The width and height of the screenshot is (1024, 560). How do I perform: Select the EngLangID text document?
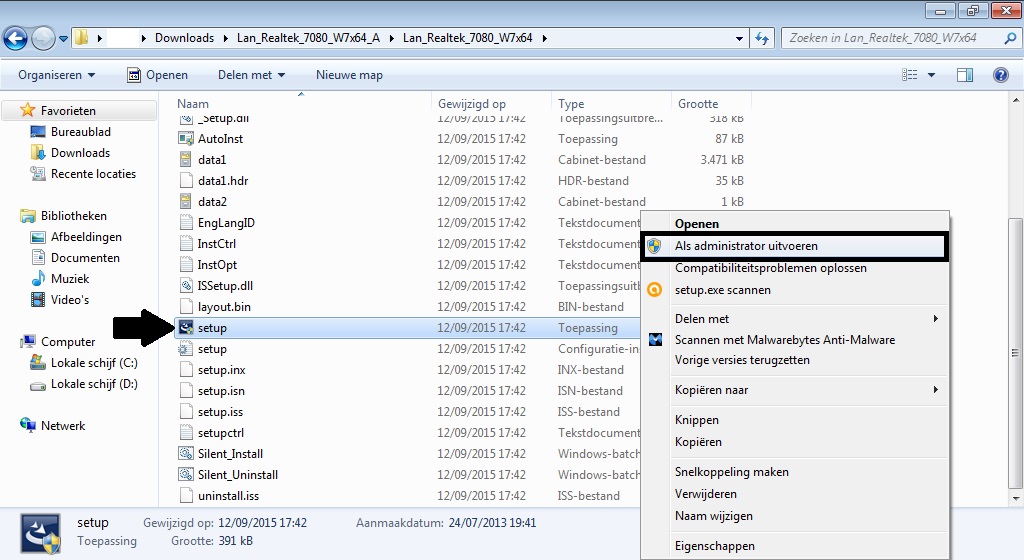point(226,223)
